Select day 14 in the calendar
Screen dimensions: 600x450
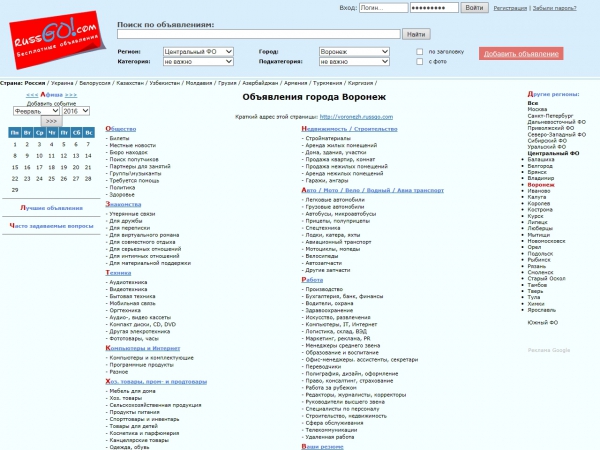pos(88,156)
